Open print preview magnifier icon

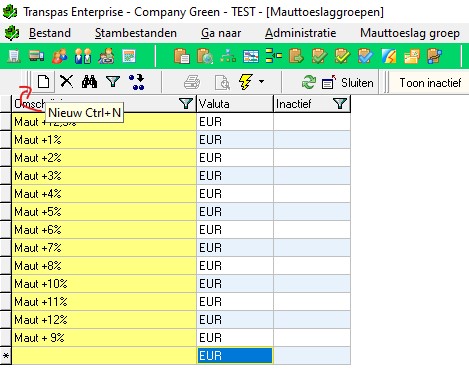(222, 82)
